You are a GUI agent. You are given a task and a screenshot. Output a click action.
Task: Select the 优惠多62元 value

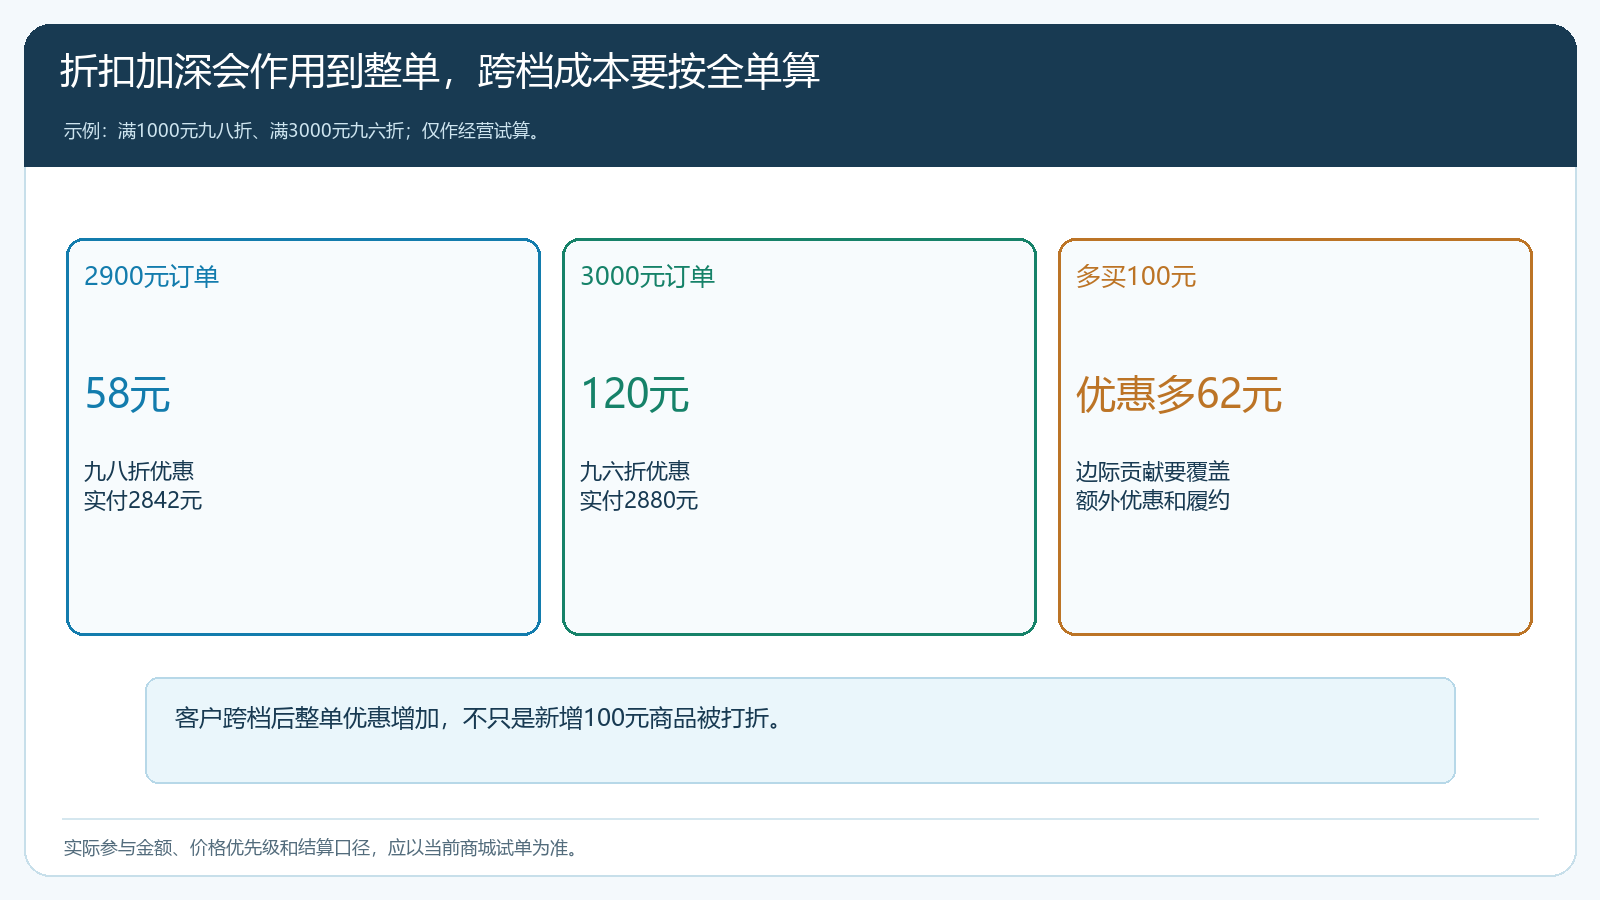pyautogui.click(x=1179, y=394)
